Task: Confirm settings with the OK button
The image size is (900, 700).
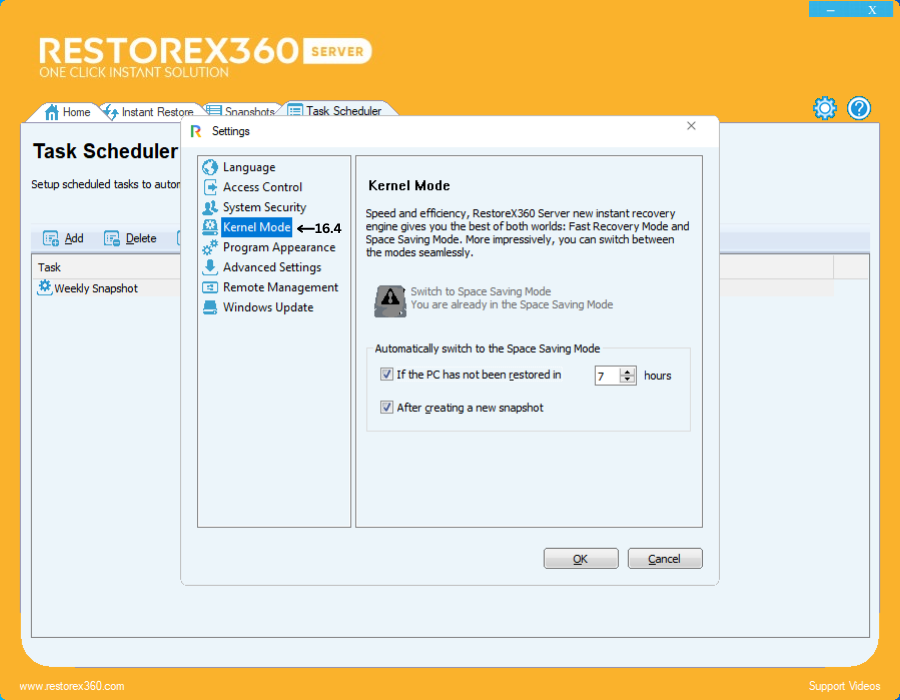Action: [581, 559]
